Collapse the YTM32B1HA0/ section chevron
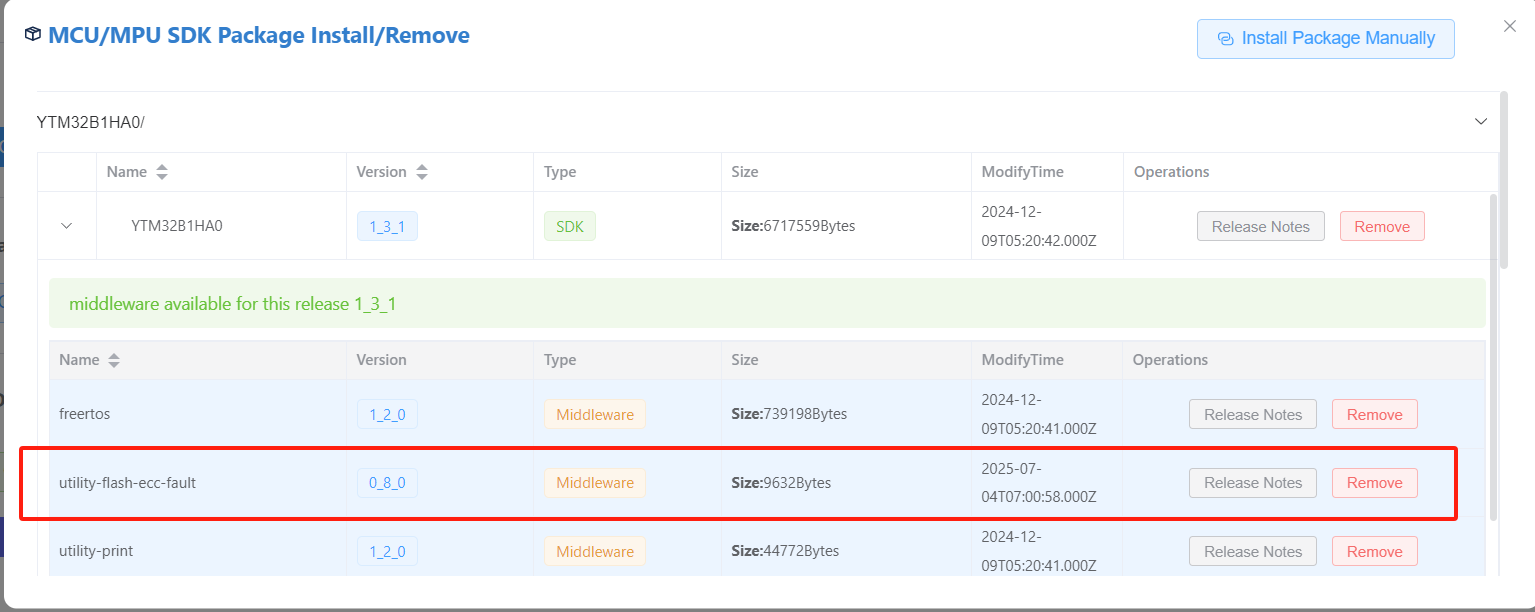1535x612 pixels. (x=1480, y=122)
